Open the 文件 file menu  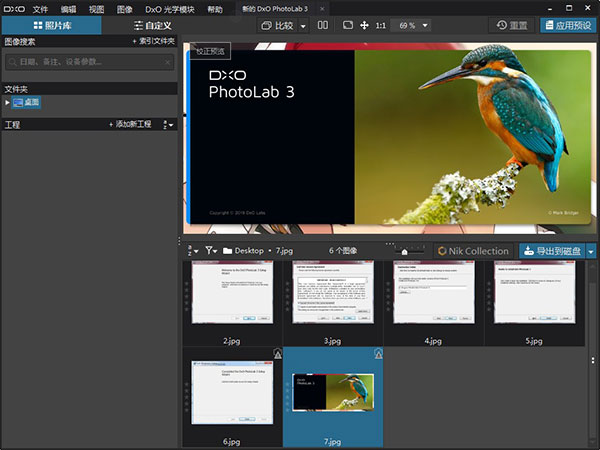[x=40, y=8]
